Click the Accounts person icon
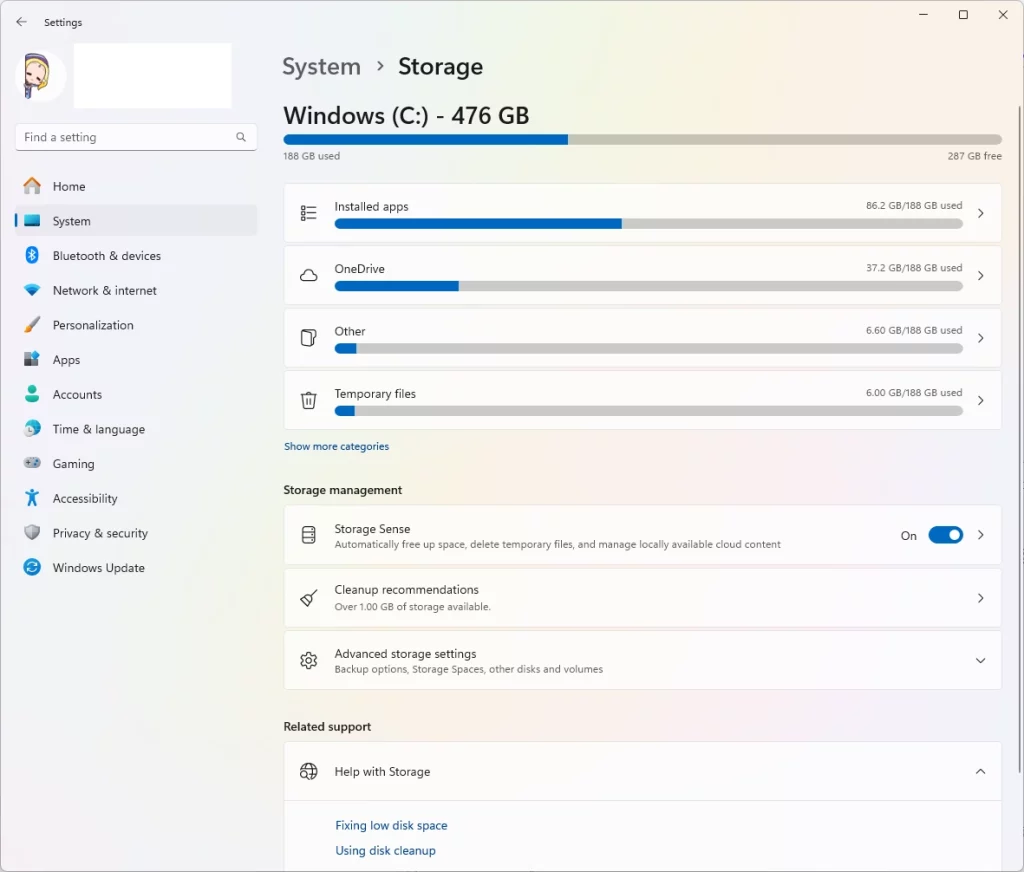Image resolution: width=1024 pixels, height=872 pixels. tap(31, 393)
